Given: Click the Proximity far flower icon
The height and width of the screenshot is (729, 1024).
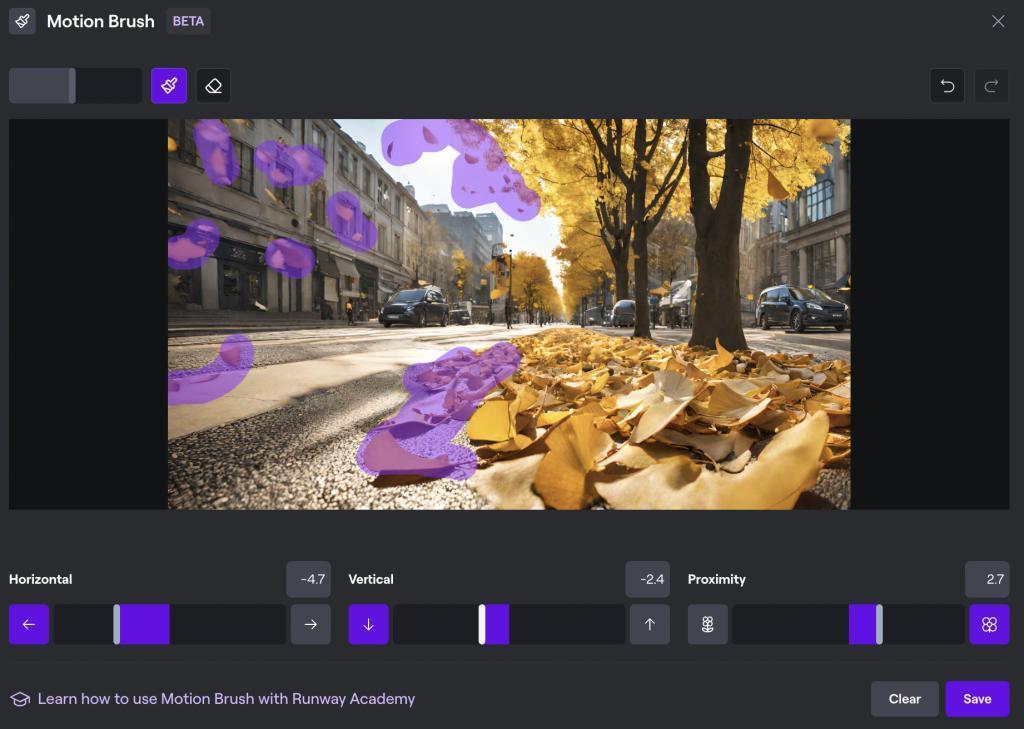Looking at the screenshot, I should tap(707, 624).
